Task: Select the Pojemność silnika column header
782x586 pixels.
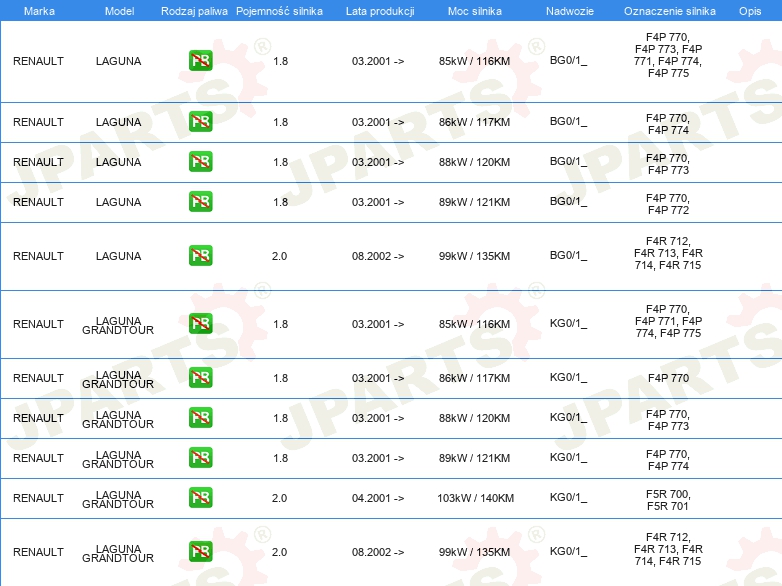Action: (279, 11)
